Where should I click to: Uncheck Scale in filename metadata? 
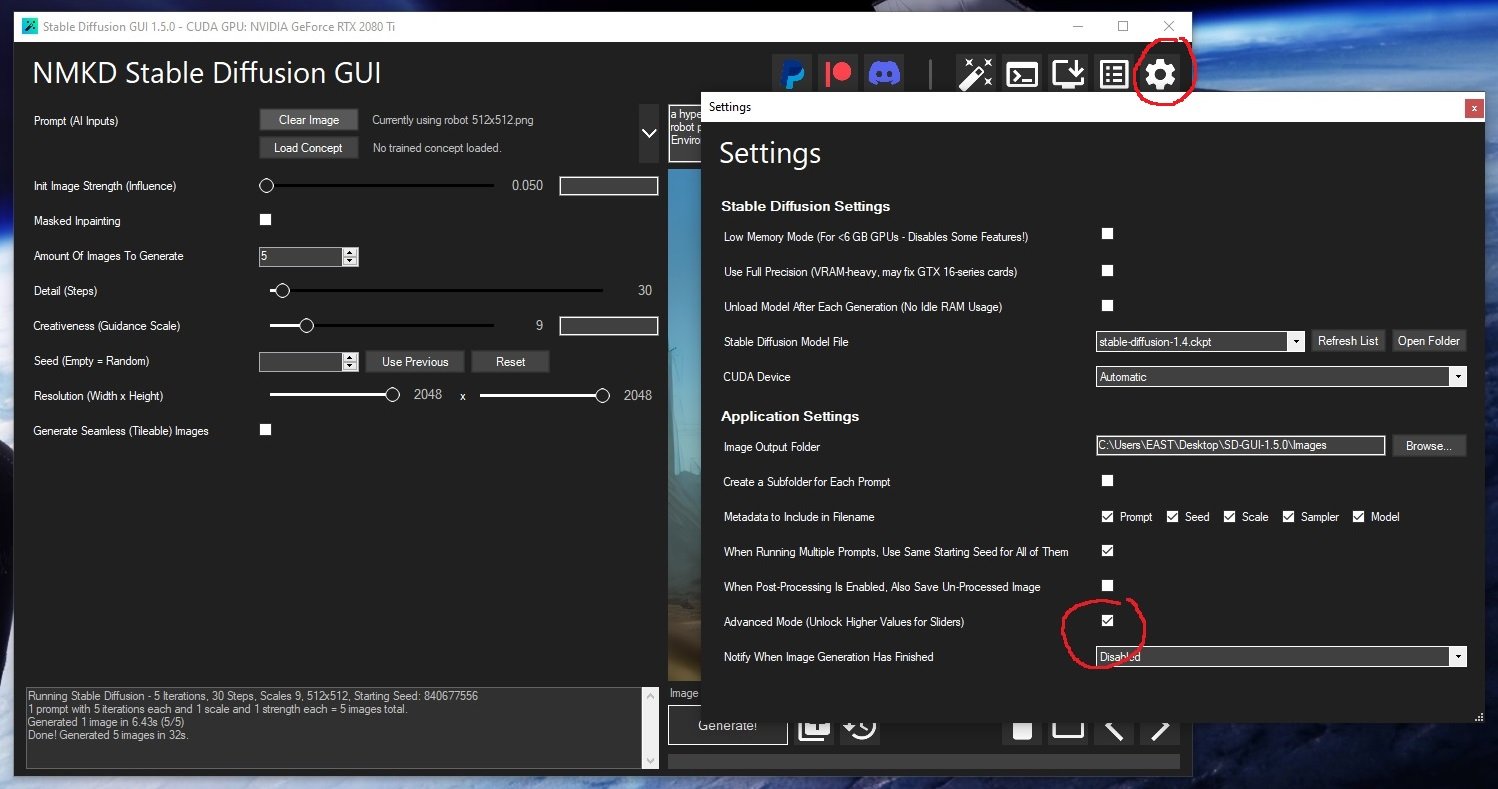tap(1230, 516)
